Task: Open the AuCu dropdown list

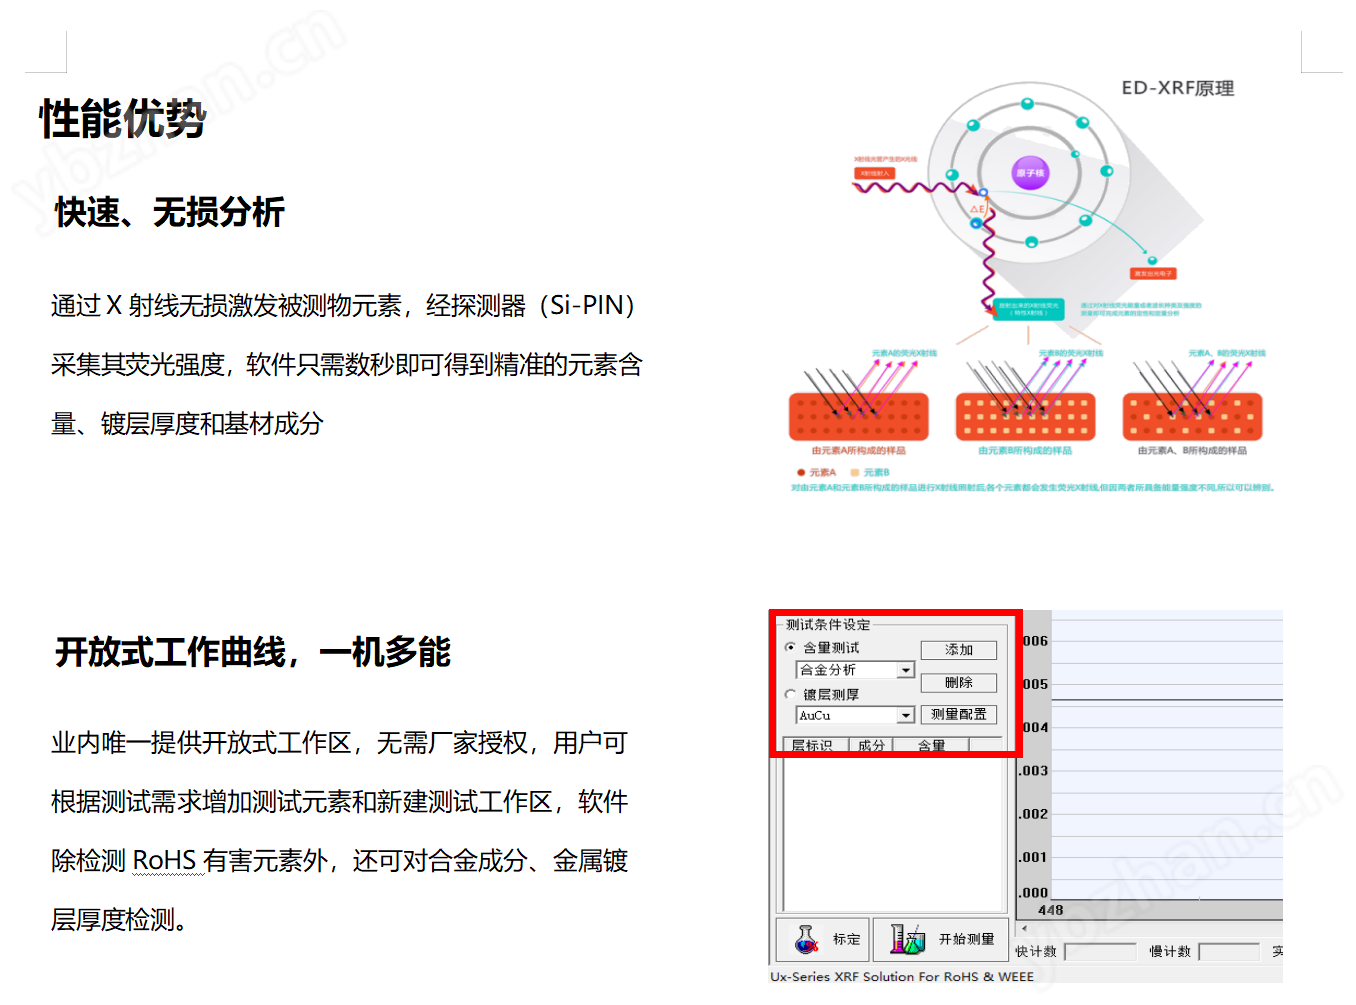Action: tap(906, 715)
